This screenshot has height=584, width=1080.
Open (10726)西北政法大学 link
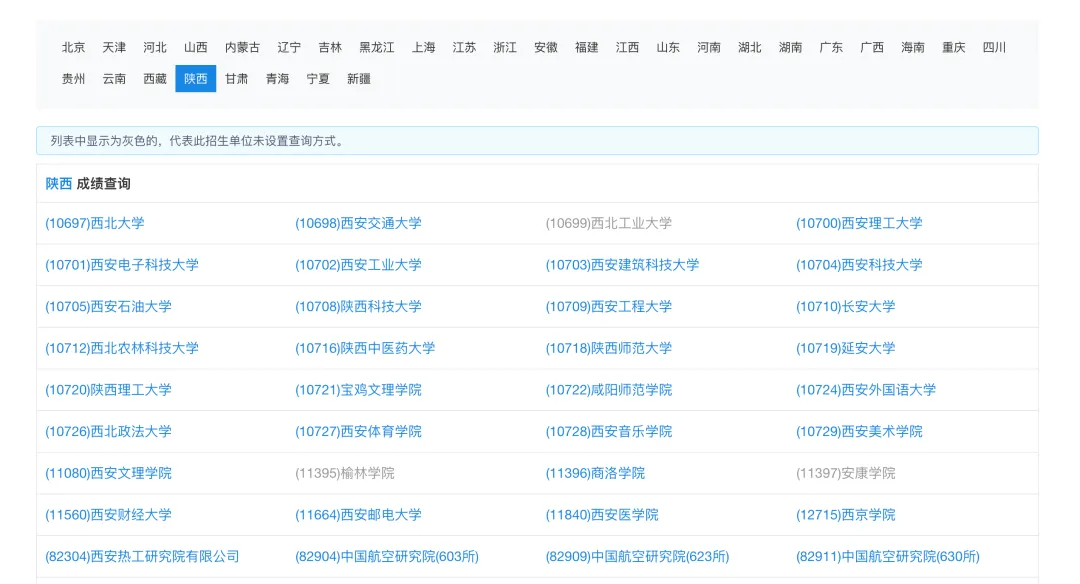(108, 432)
